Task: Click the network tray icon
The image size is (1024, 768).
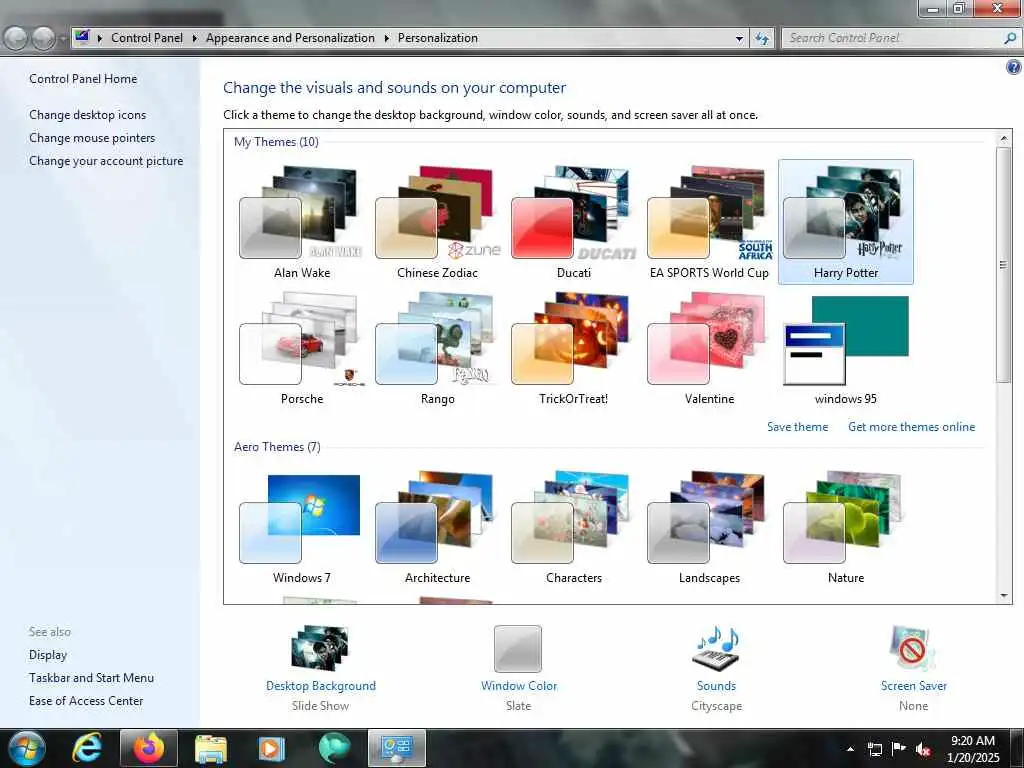Action: pyautogui.click(x=874, y=749)
